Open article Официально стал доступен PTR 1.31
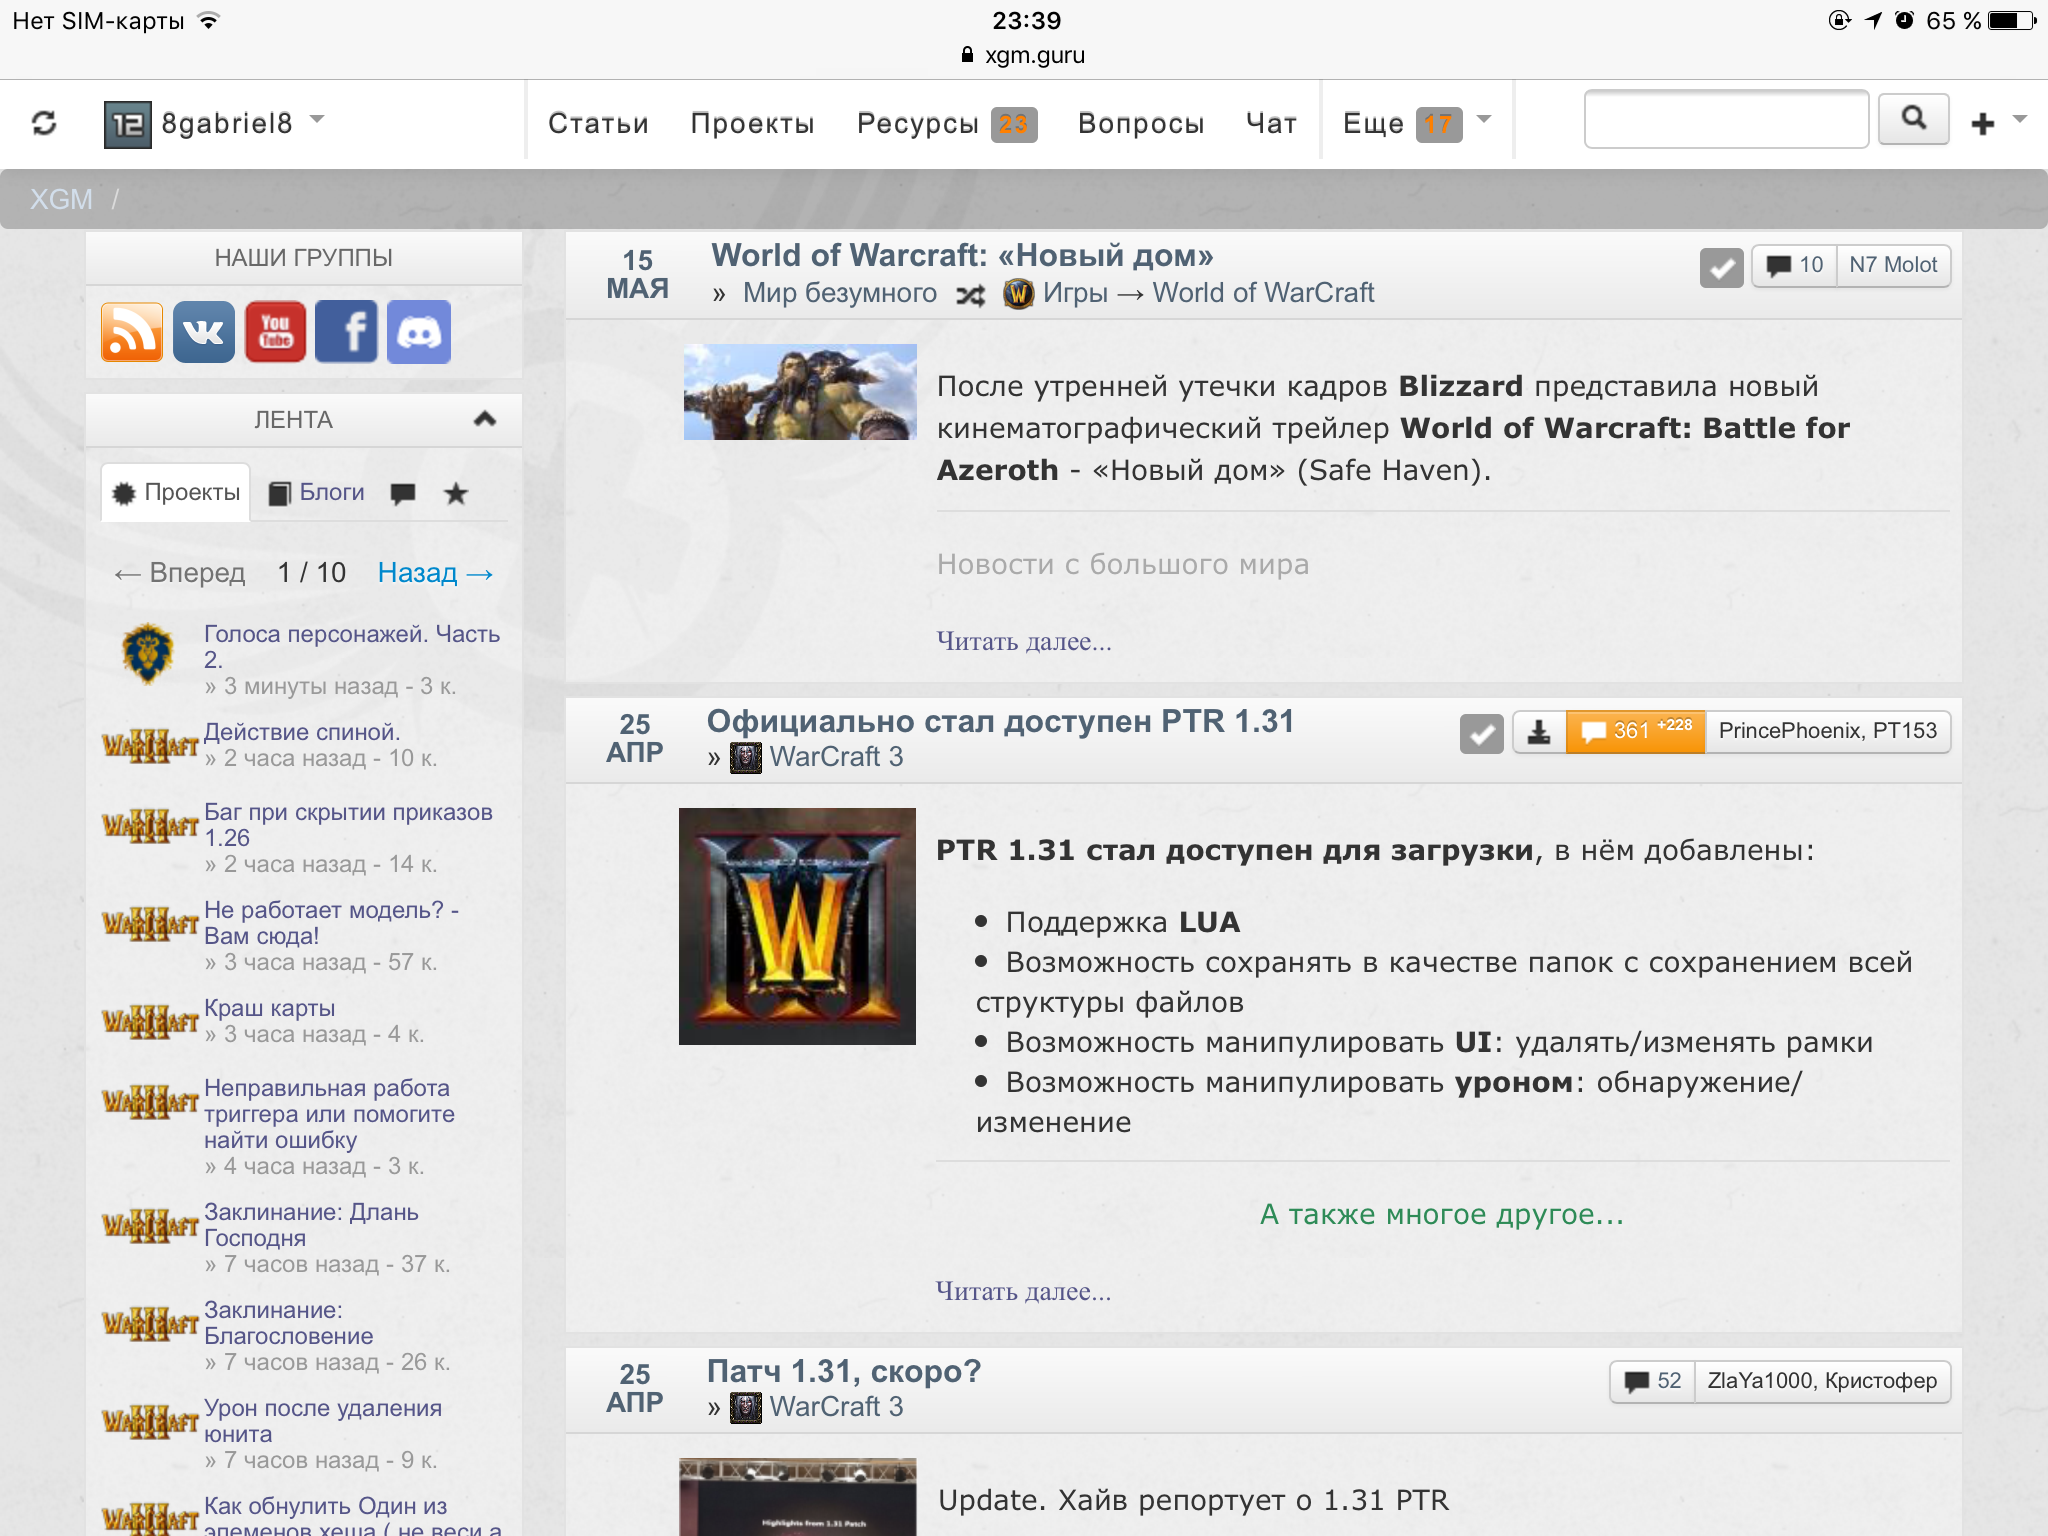 tap(1000, 721)
